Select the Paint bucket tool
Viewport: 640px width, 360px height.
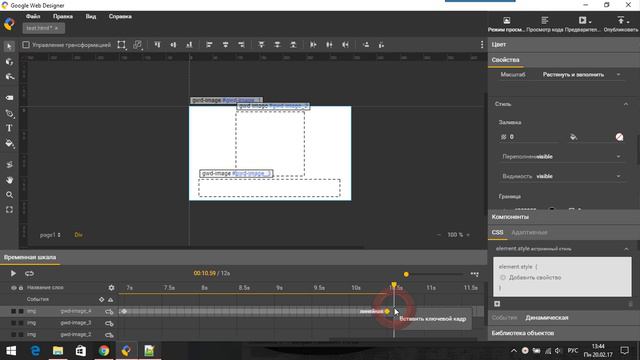9,144
